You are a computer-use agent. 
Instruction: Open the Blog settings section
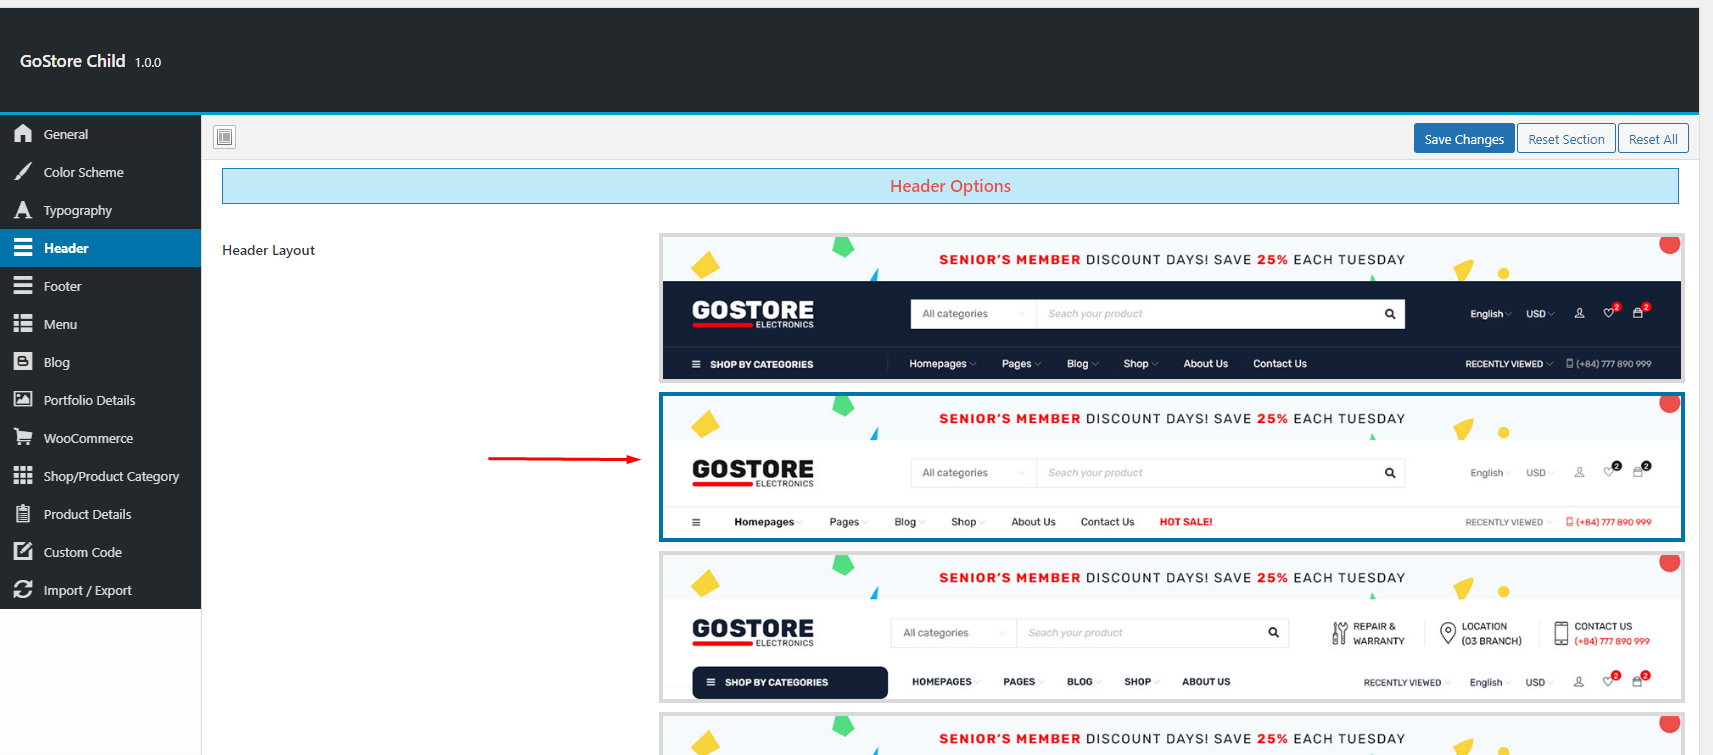click(x=57, y=362)
